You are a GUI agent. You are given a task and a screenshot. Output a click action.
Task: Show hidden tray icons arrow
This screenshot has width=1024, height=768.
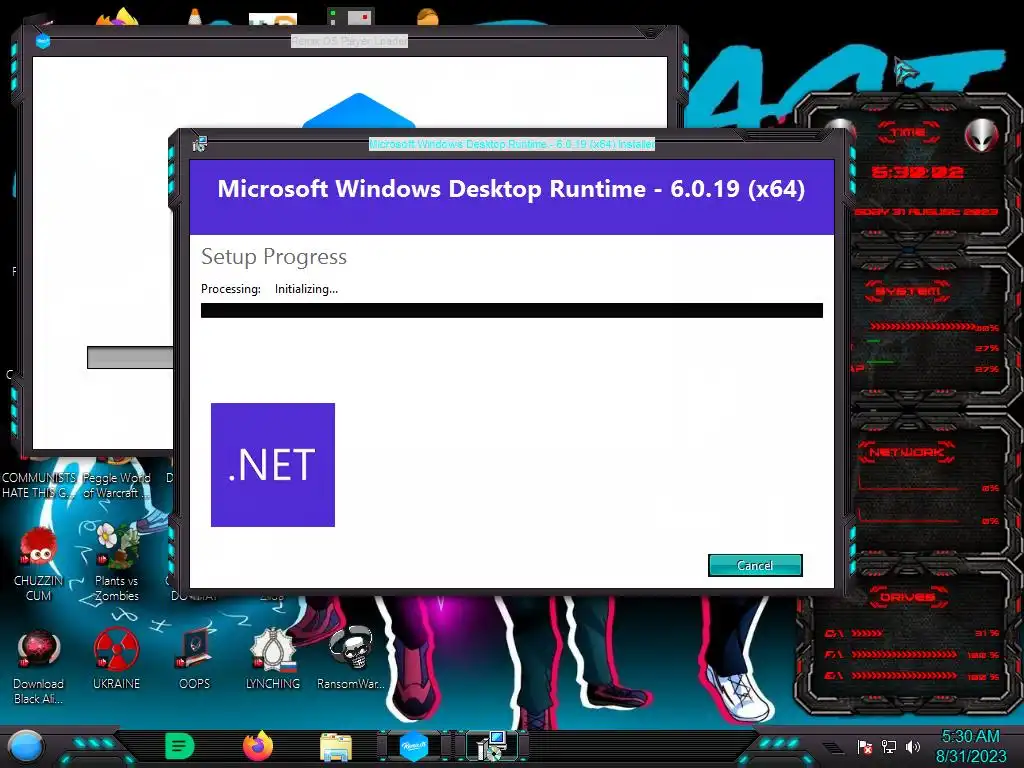[833, 747]
